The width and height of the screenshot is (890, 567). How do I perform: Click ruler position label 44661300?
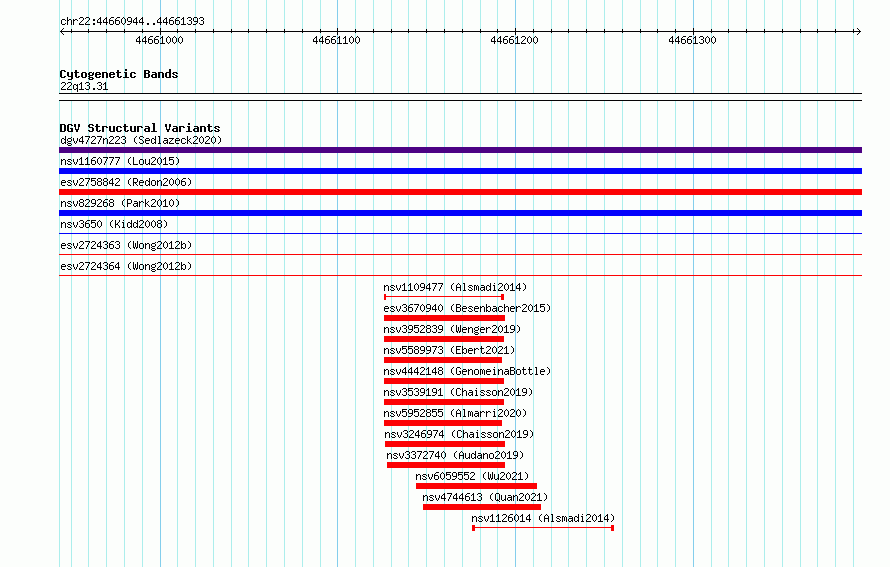(x=692, y=40)
